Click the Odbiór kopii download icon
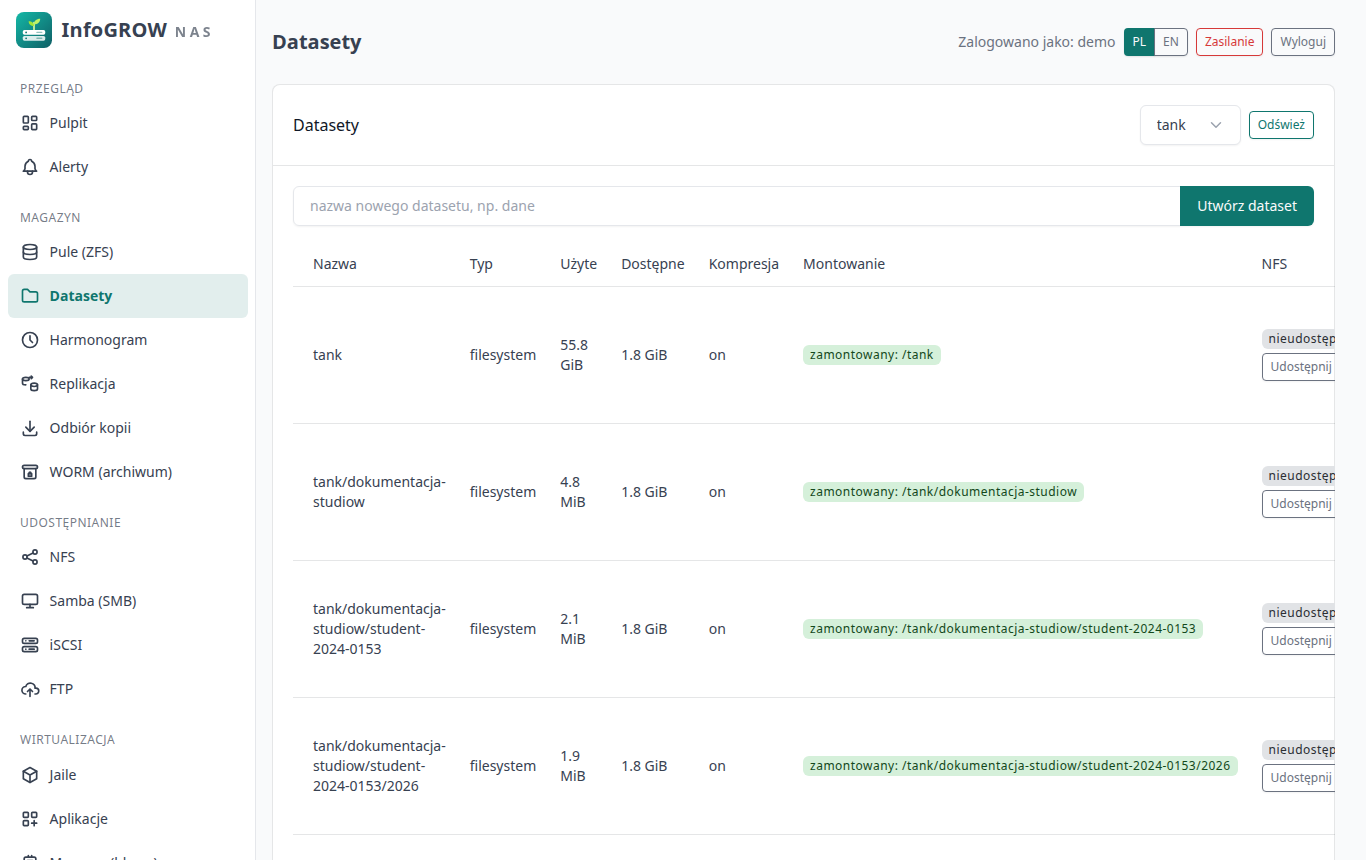This screenshot has width=1366, height=860. click(x=30, y=428)
